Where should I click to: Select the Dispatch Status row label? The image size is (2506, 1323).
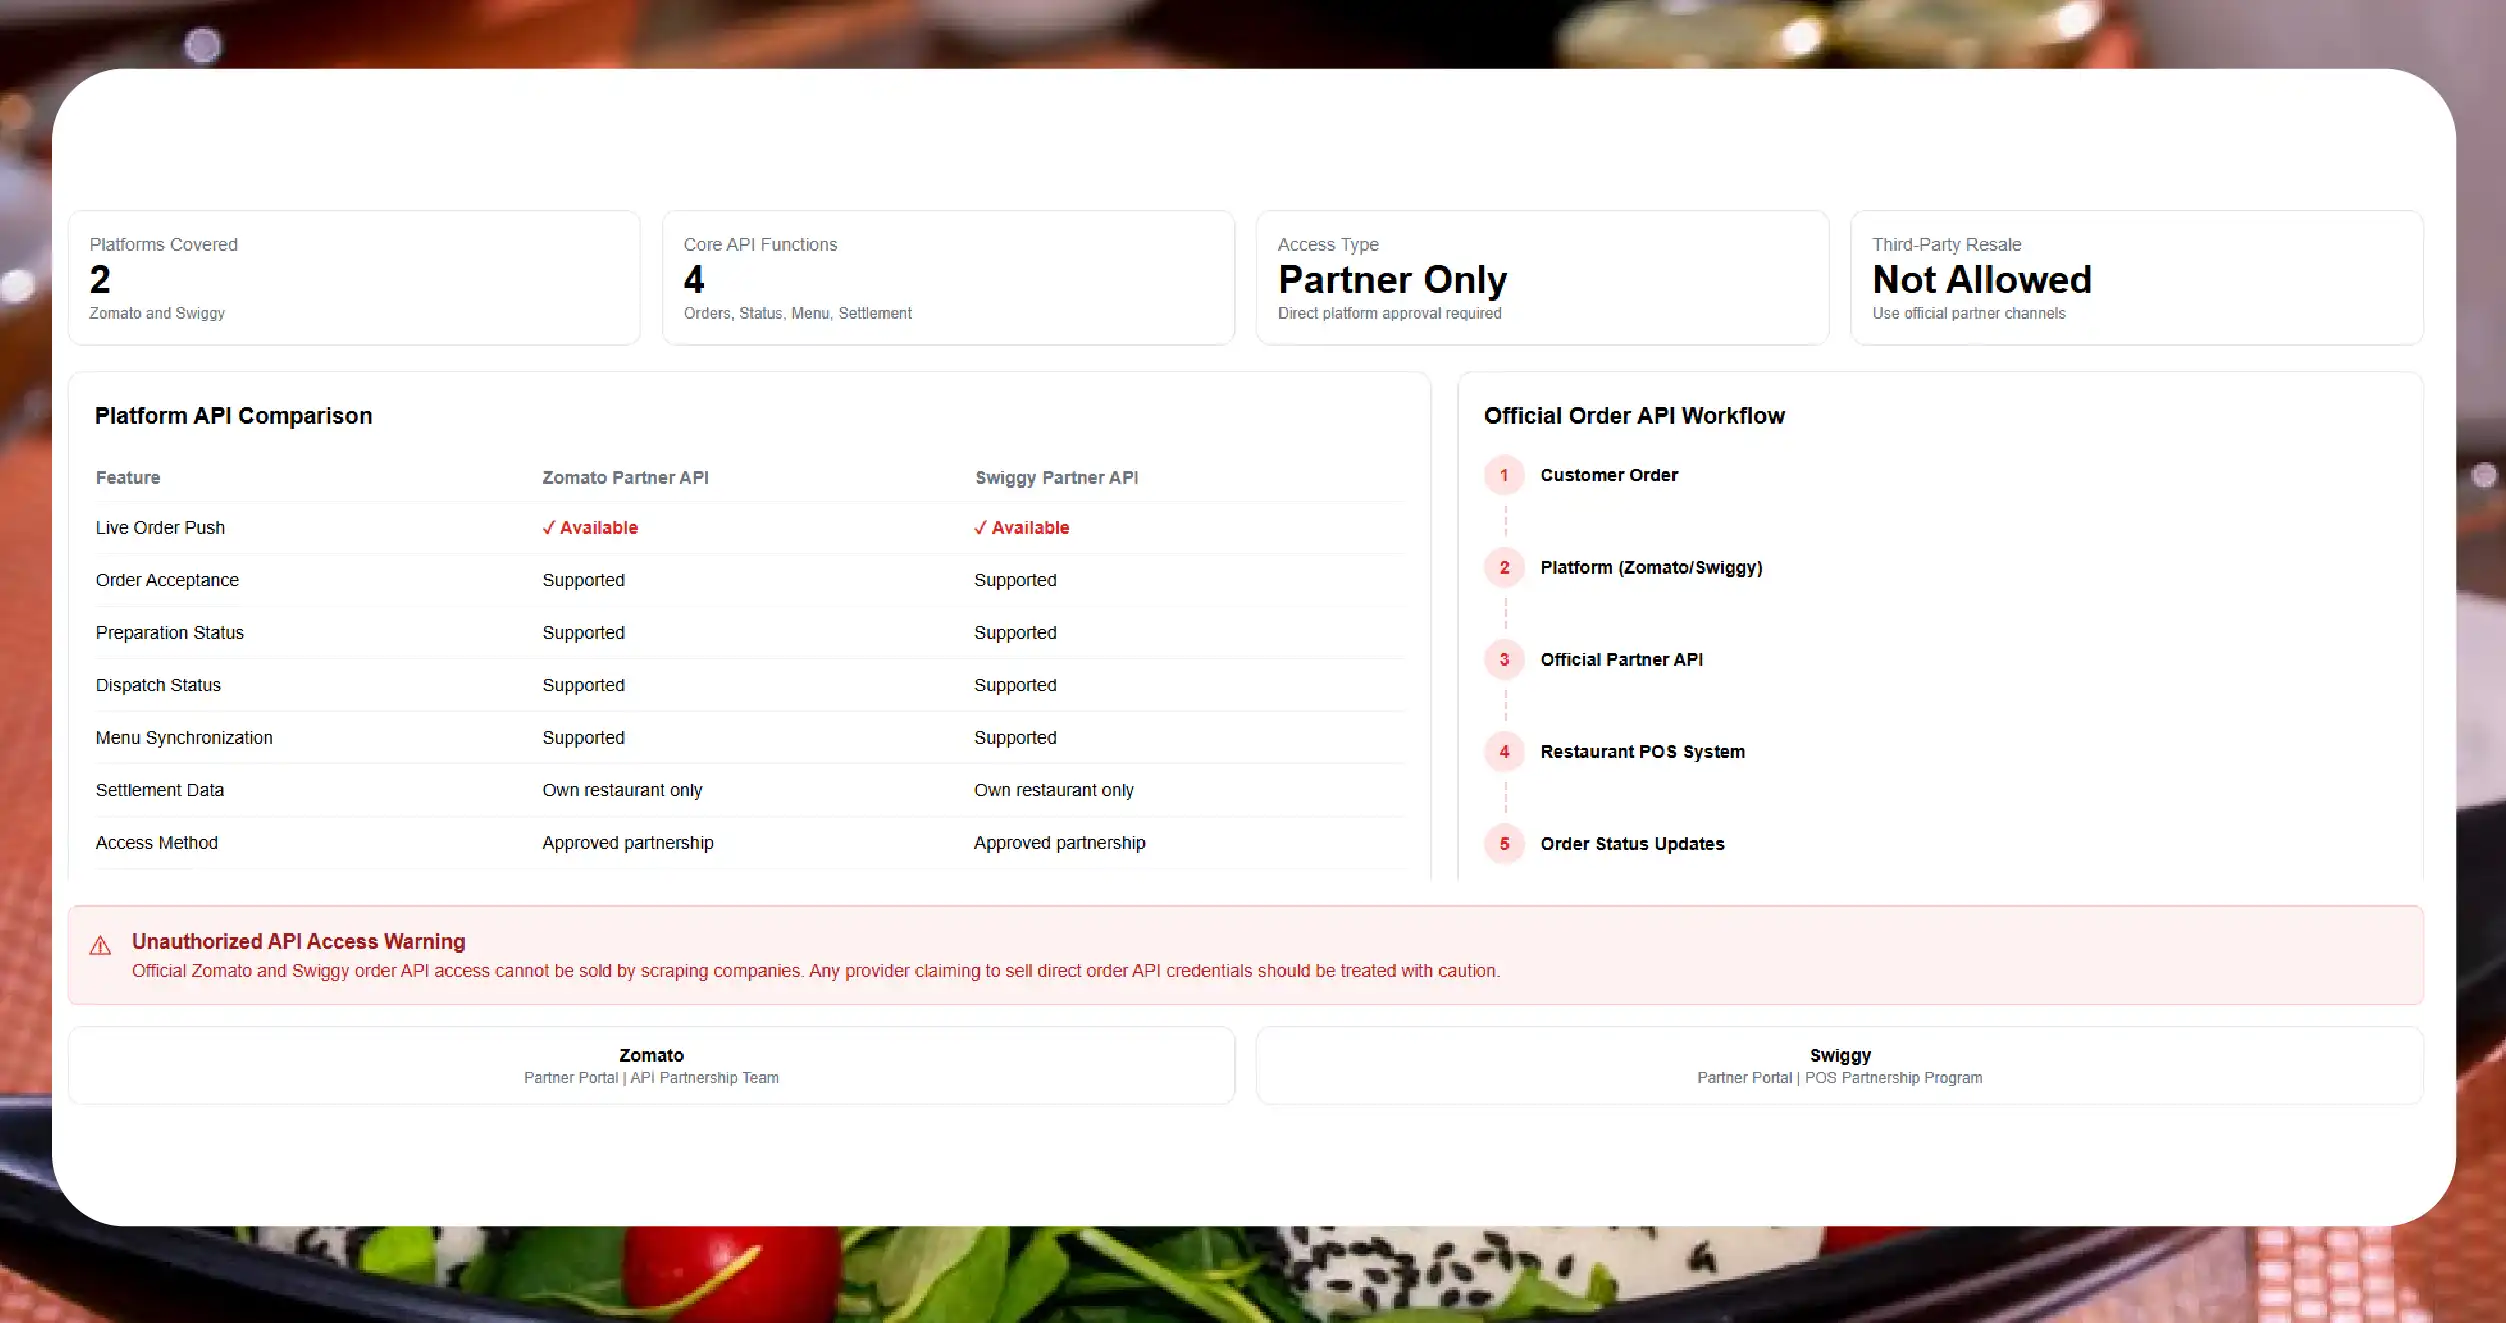[158, 685]
